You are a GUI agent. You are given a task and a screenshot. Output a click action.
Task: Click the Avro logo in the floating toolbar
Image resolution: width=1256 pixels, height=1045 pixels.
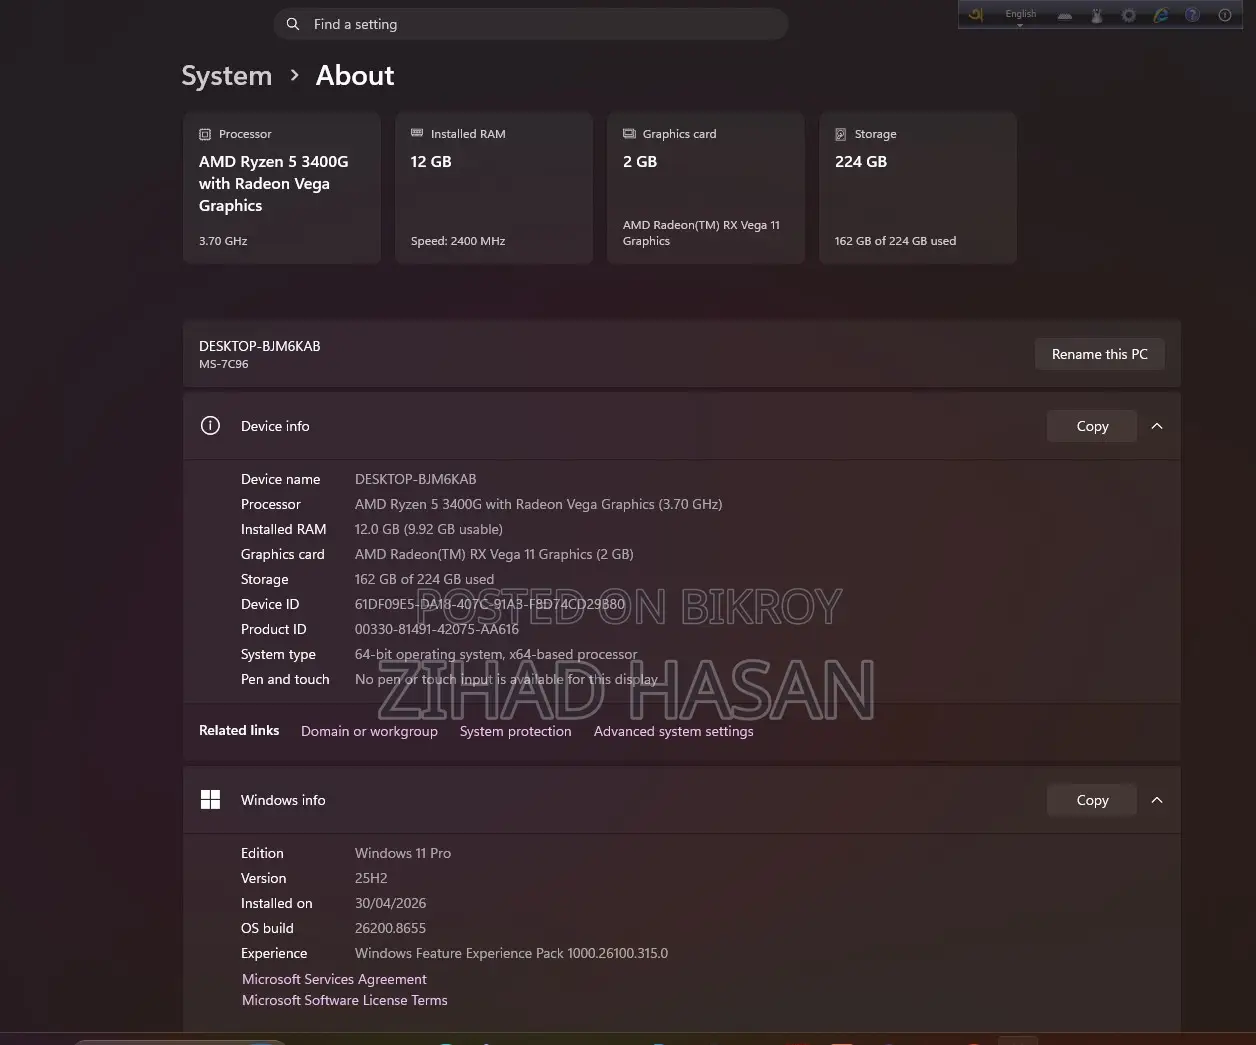(x=977, y=14)
